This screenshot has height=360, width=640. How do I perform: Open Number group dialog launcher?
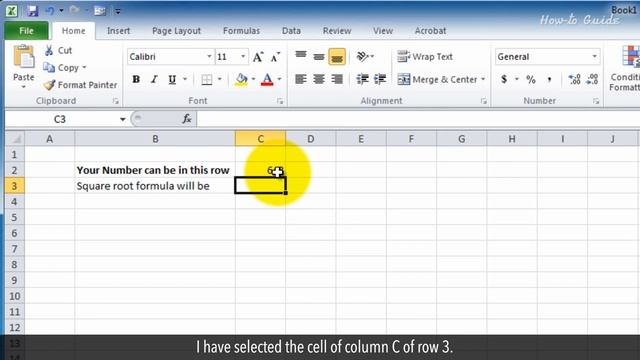pyautogui.click(x=596, y=101)
